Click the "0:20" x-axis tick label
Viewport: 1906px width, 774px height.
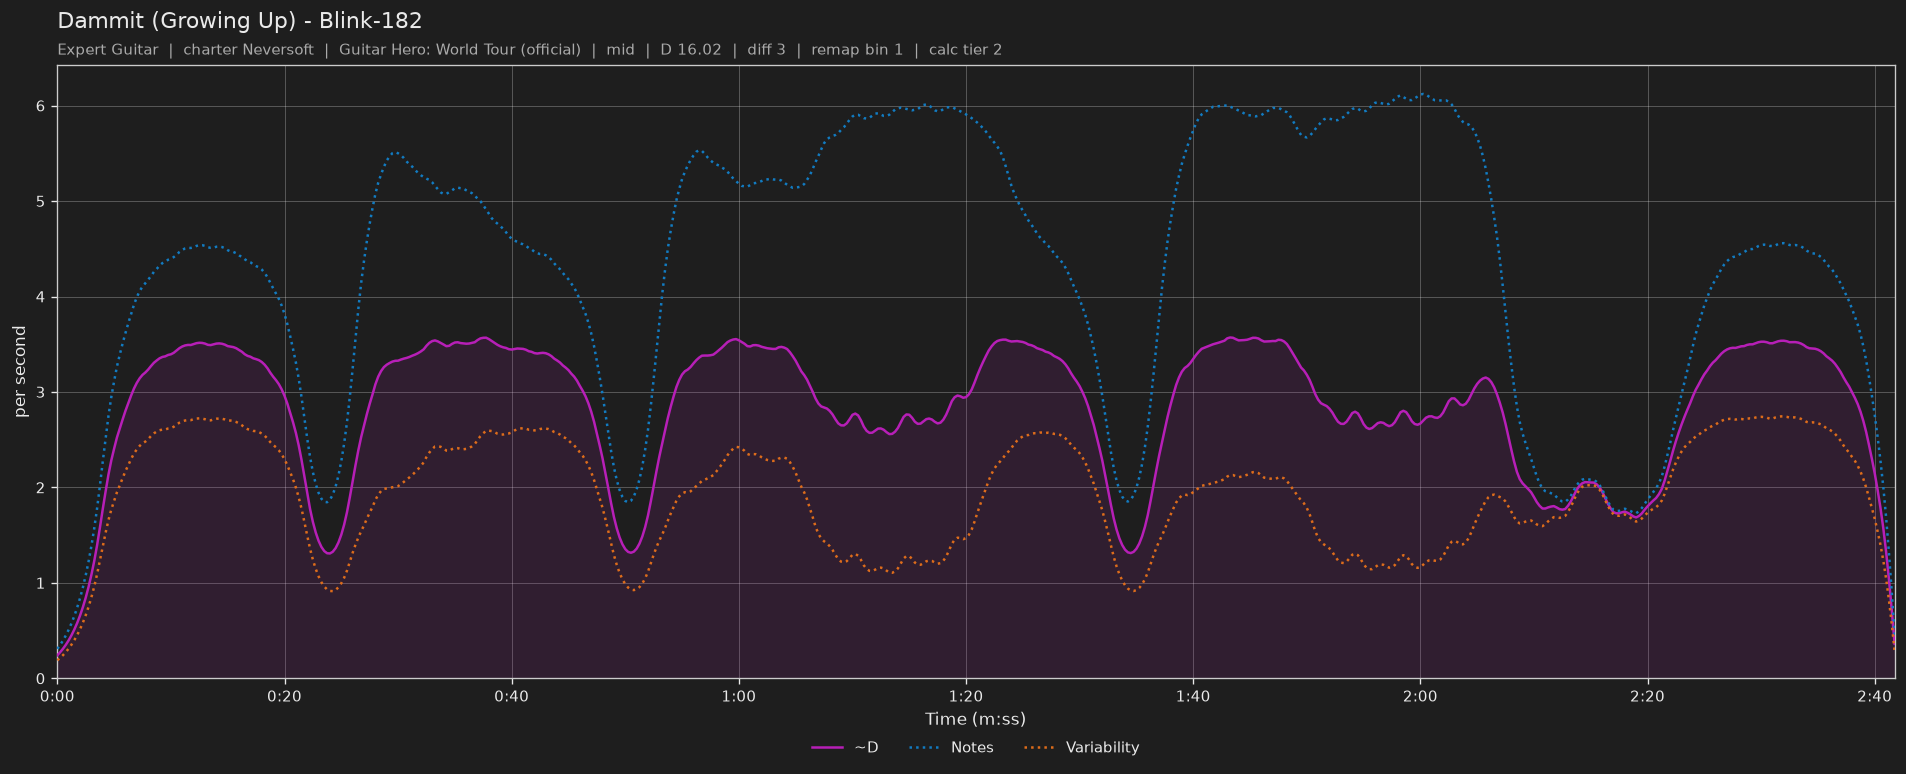click(x=285, y=696)
